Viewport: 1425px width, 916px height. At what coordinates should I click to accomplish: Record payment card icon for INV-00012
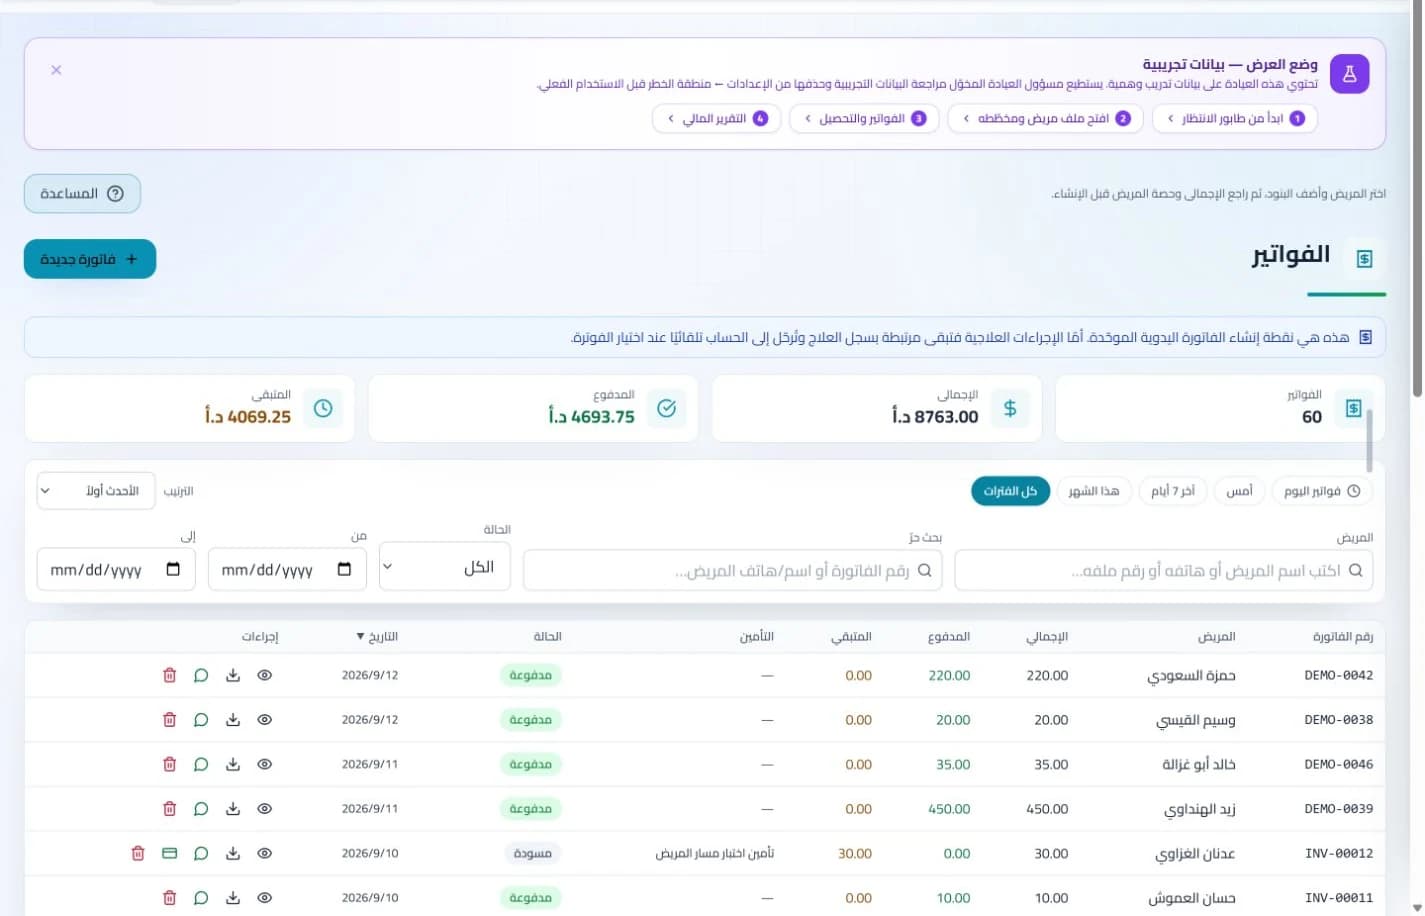(169, 853)
